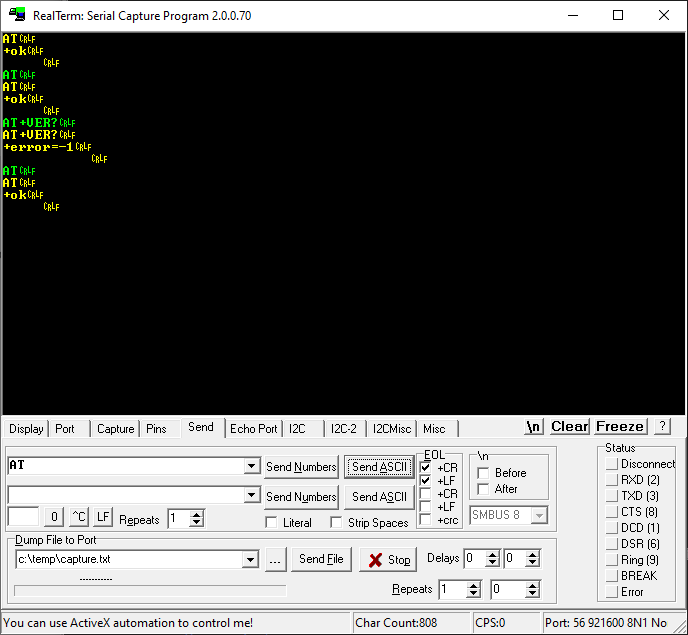Click the \n newline button
This screenshot has height=635, width=688.
click(534, 426)
